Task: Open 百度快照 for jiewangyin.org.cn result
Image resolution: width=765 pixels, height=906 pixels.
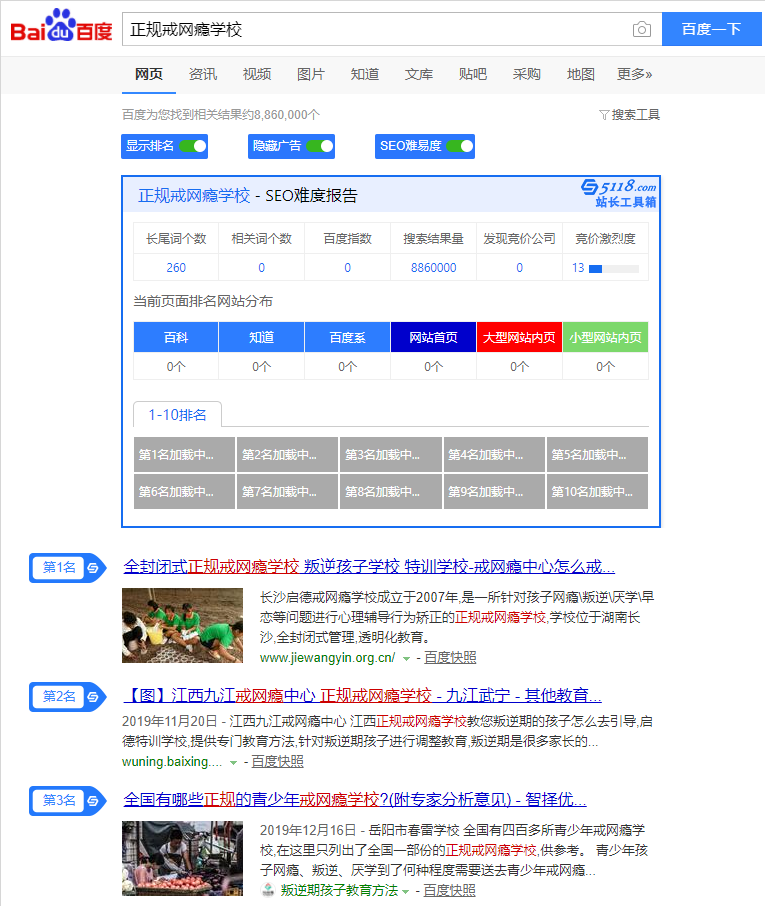Action: coord(450,658)
